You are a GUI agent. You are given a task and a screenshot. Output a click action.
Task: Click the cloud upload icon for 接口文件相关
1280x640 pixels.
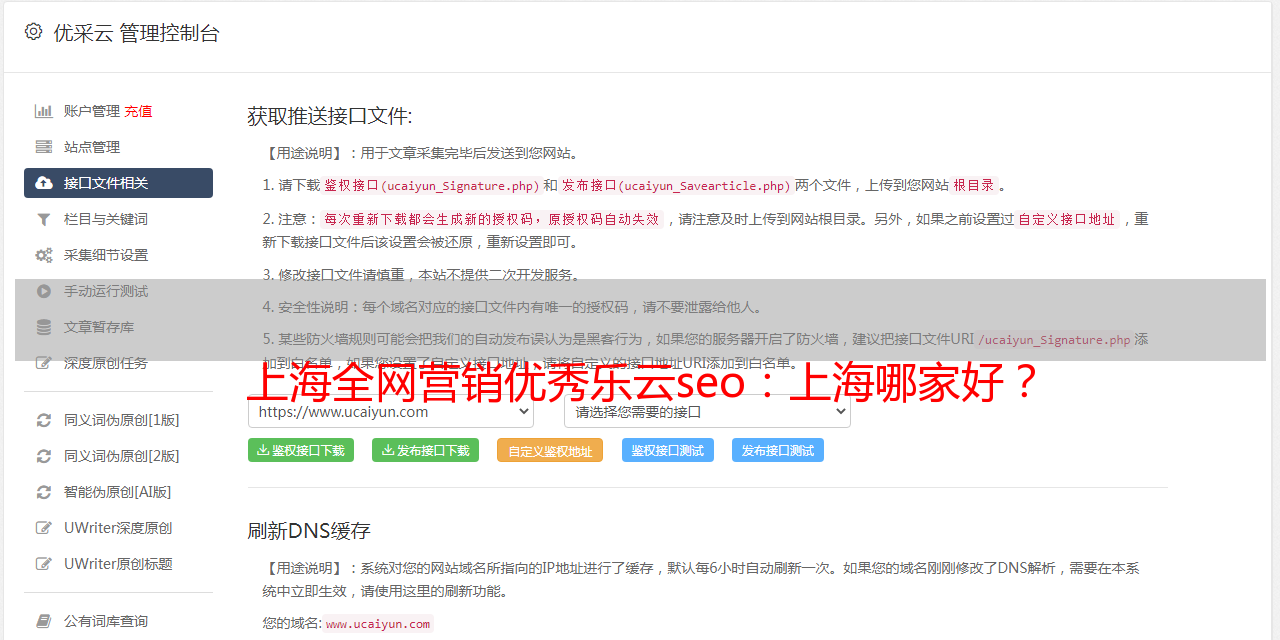(x=44, y=183)
